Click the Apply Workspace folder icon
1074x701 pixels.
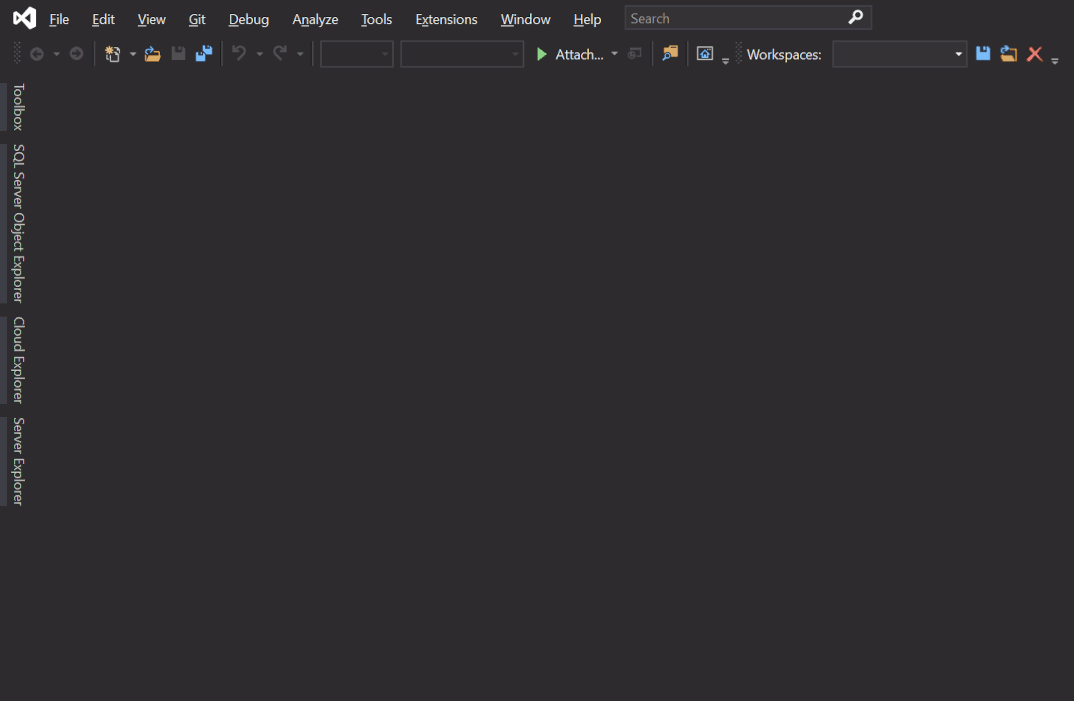pos(1008,54)
